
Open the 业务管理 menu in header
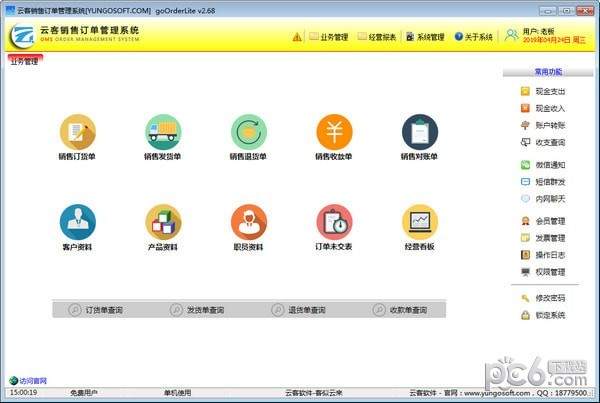point(328,37)
